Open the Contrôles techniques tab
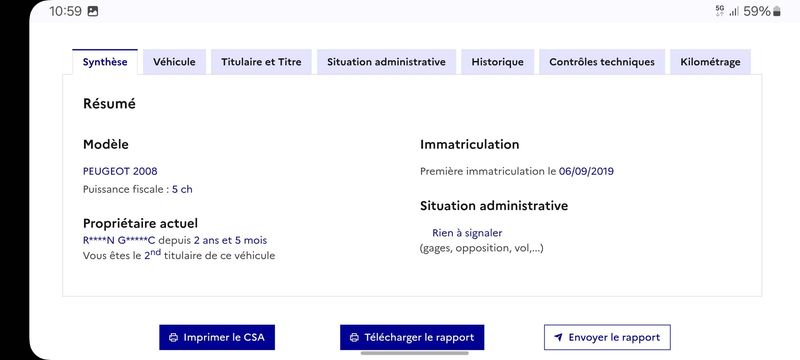800x360 pixels. [x=602, y=62]
